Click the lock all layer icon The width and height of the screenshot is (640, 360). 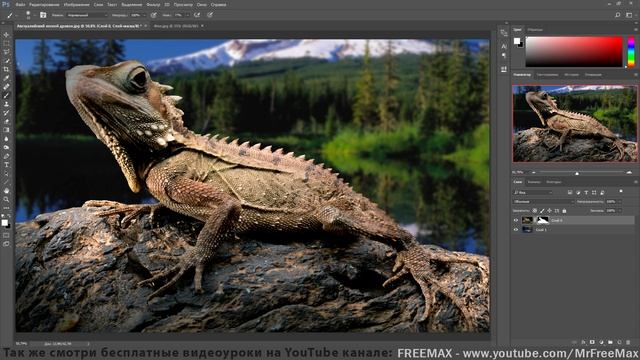[x=564, y=211]
